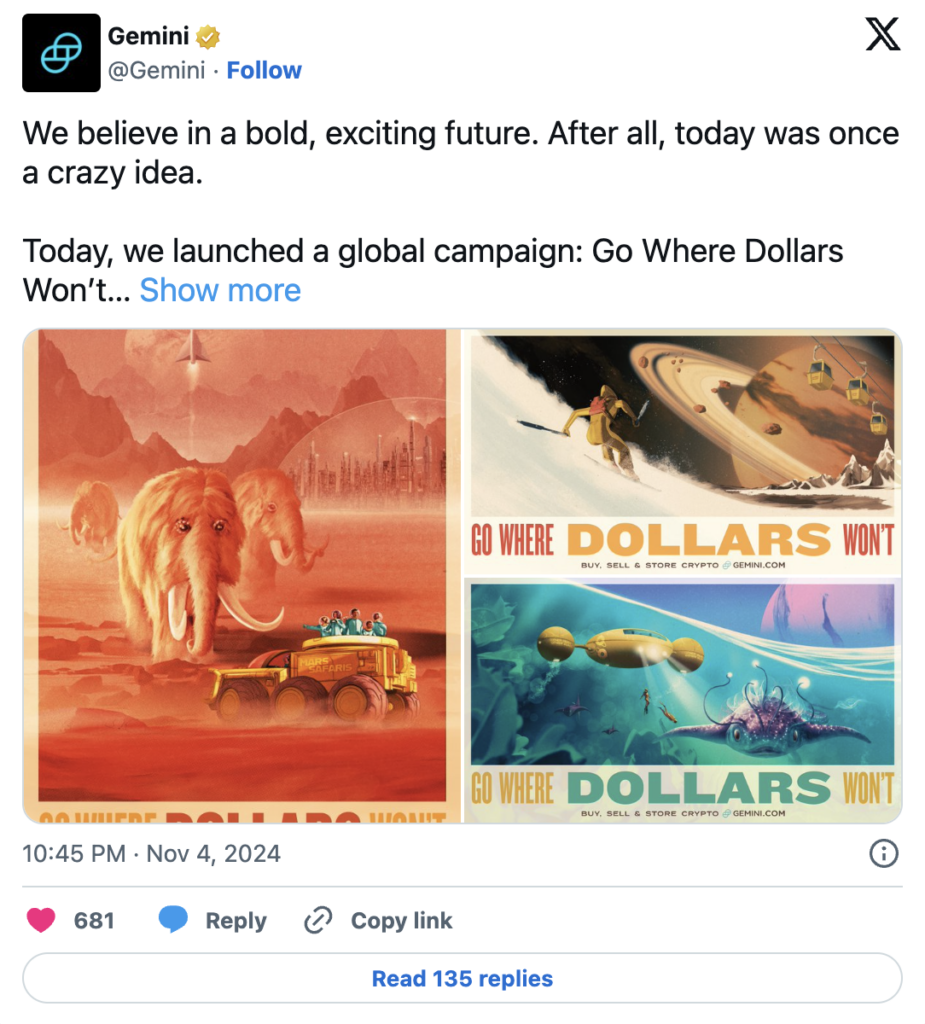Click the Gemini display name
The image size is (925, 1024).
pyautogui.click(x=148, y=37)
